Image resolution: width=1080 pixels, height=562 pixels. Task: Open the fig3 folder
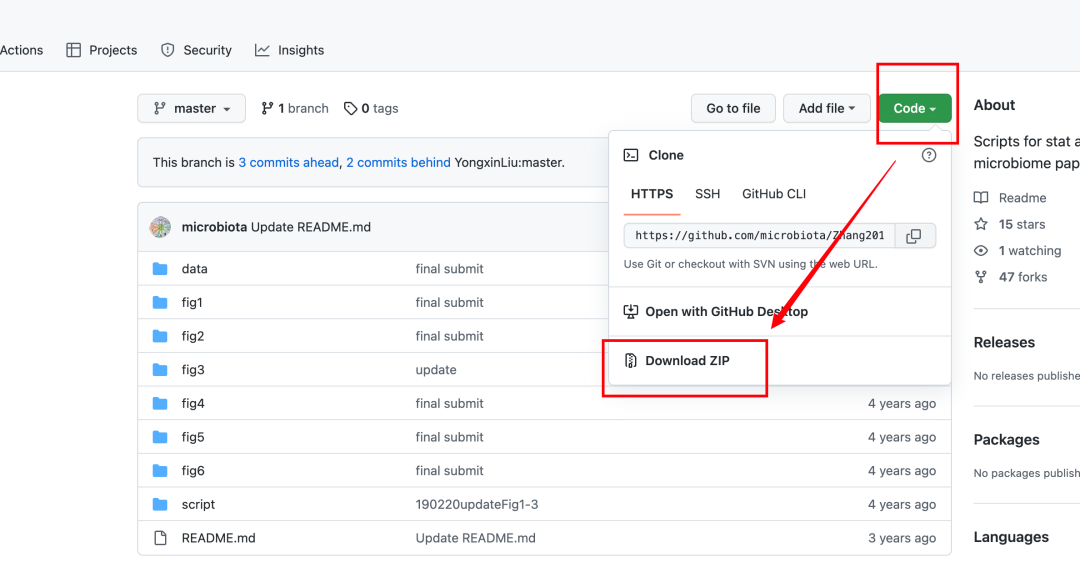[193, 370]
